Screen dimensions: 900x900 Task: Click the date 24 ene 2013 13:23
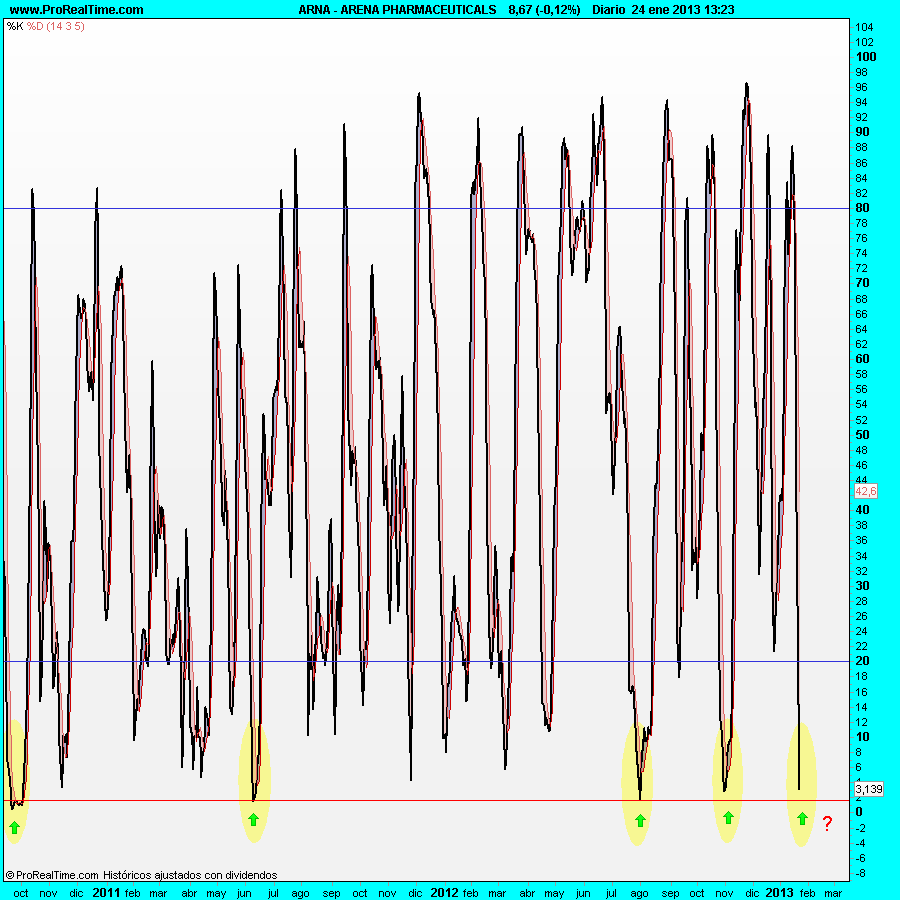pyautogui.click(x=682, y=10)
